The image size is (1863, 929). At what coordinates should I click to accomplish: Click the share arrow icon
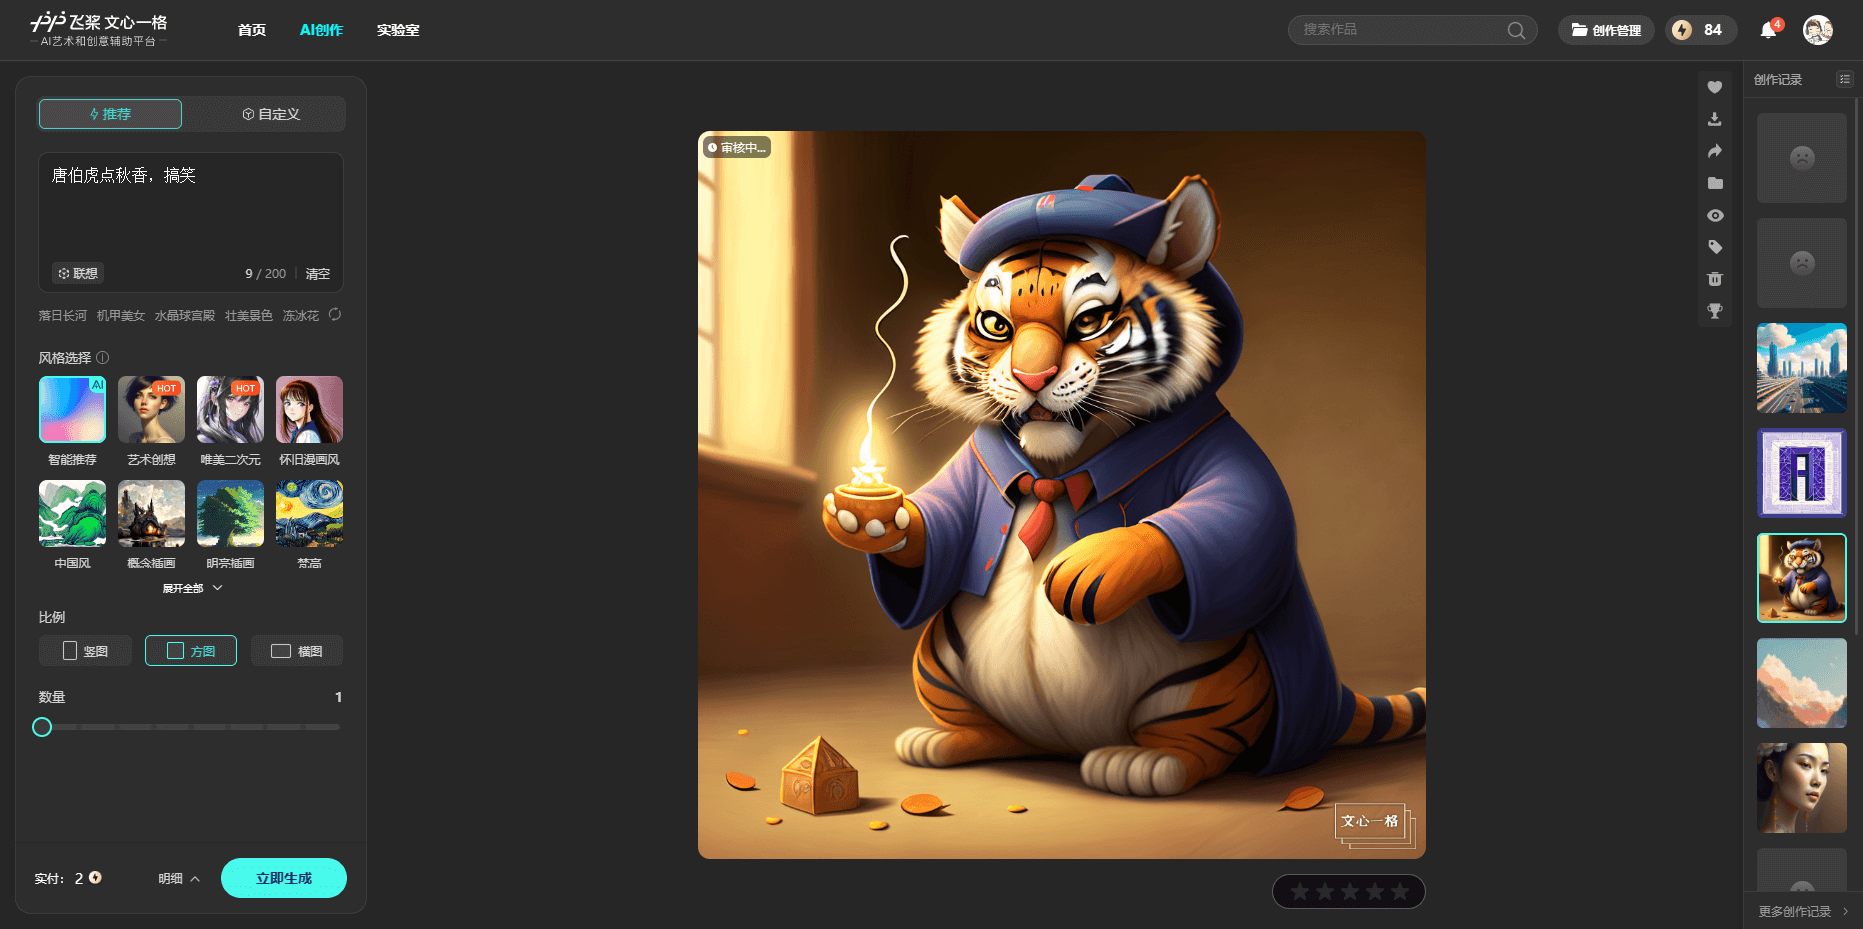point(1714,151)
